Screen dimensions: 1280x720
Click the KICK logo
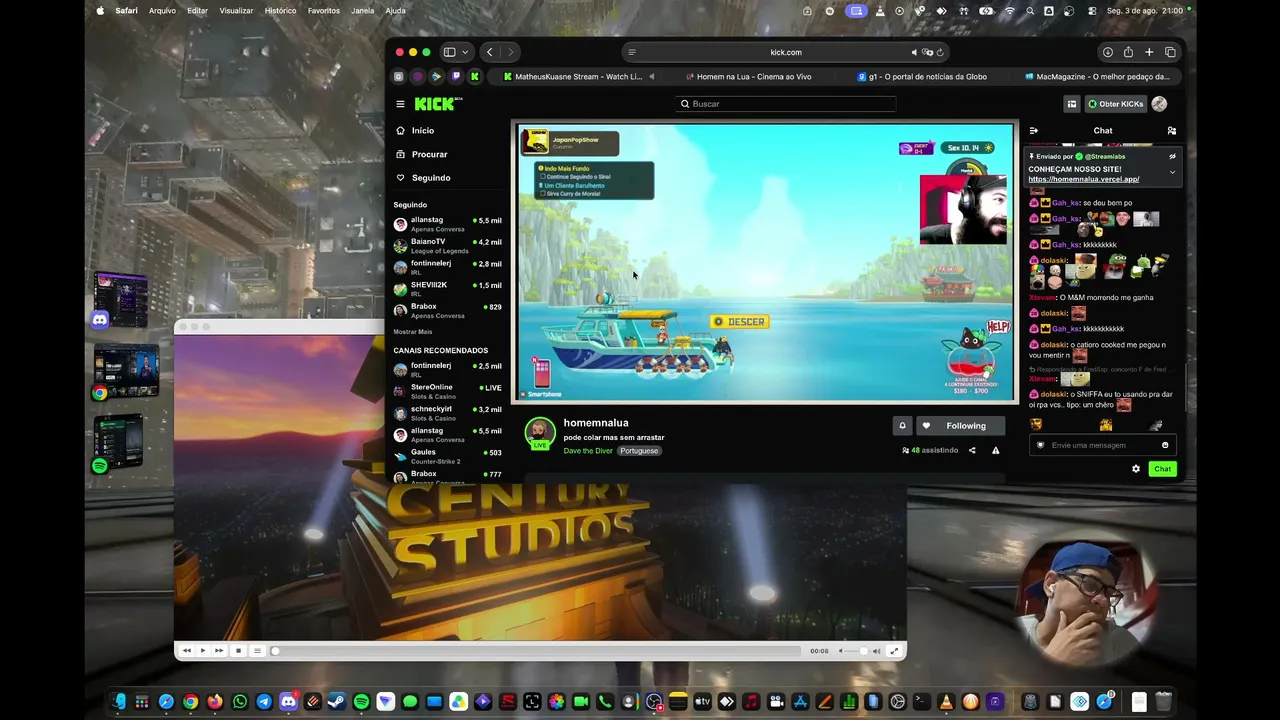pos(437,104)
